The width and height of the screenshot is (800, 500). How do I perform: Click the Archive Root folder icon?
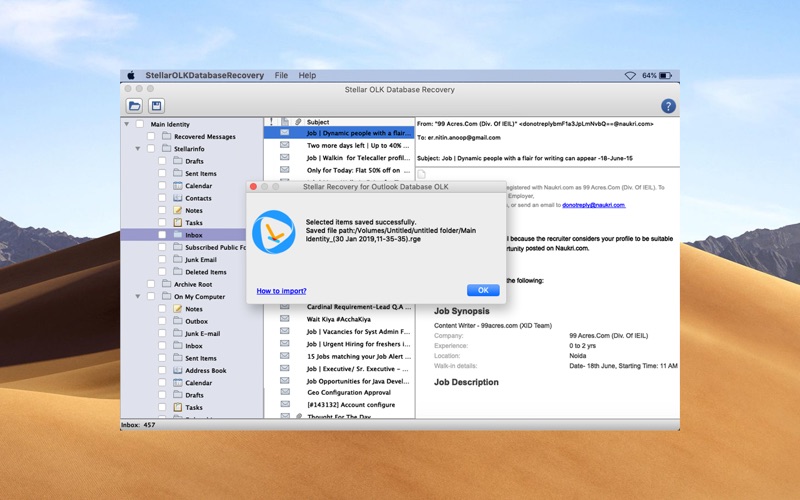coord(166,284)
